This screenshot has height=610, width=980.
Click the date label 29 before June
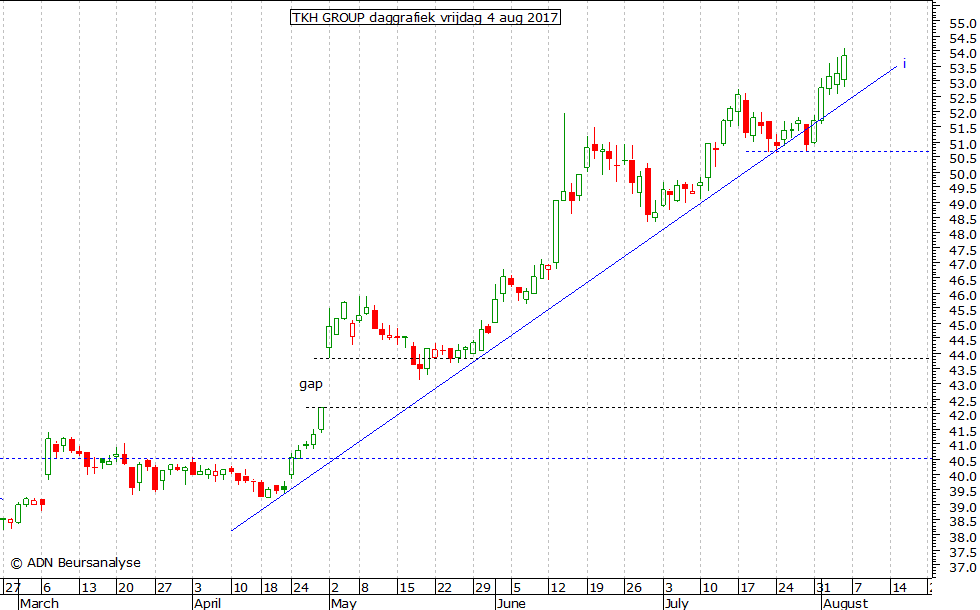click(x=482, y=588)
